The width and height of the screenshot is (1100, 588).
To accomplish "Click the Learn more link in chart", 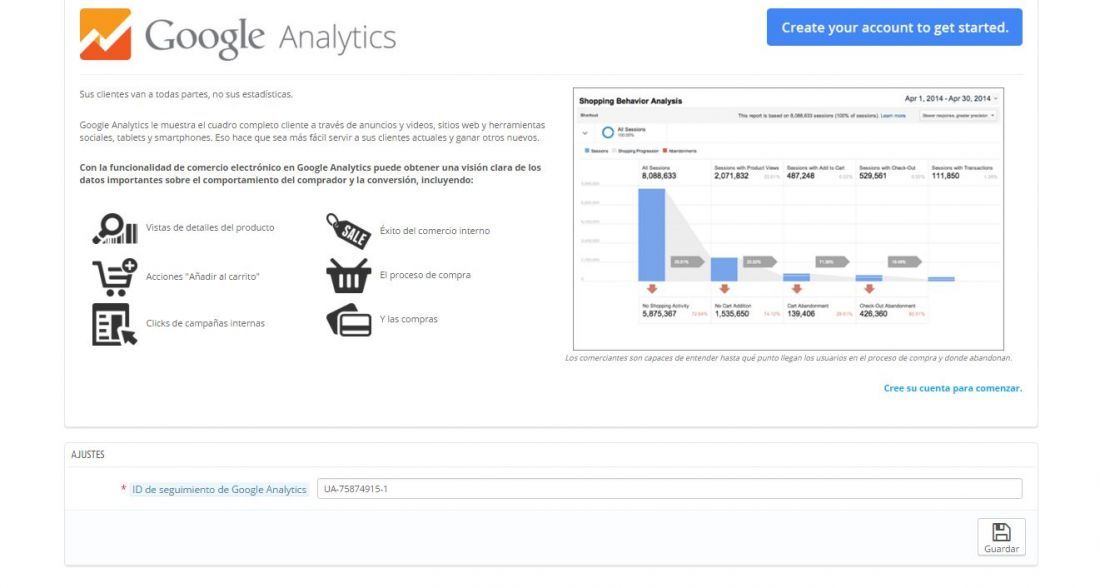I will click(893, 116).
